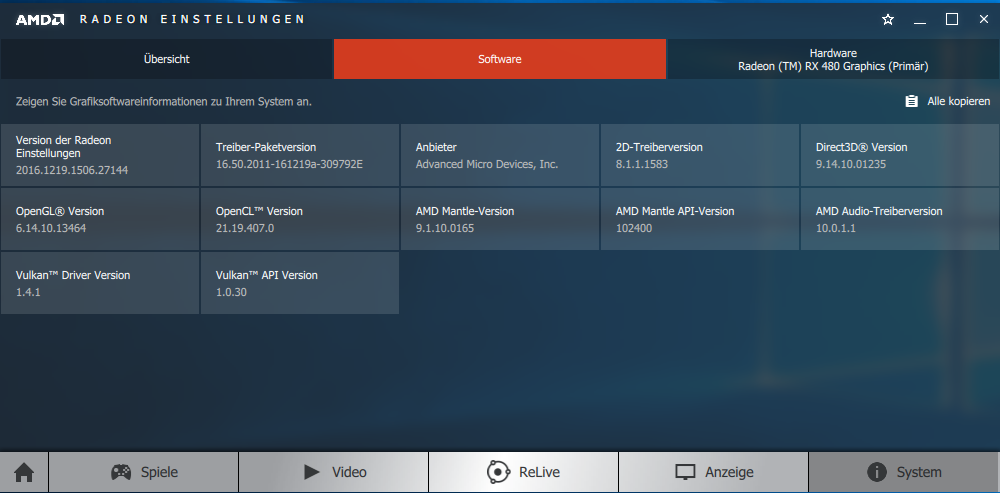The height and width of the screenshot is (493, 1000).
Task: Click the ReLive circular logo icon
Action: click(498, 472)
